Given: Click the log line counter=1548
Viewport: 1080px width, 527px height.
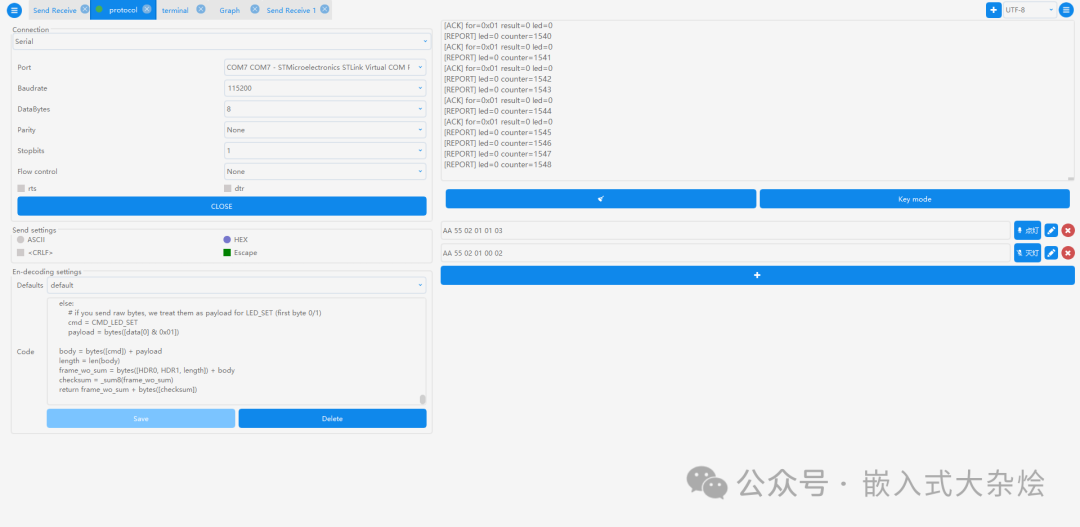Looking at the screenshot, I should [x=497, y=165].
